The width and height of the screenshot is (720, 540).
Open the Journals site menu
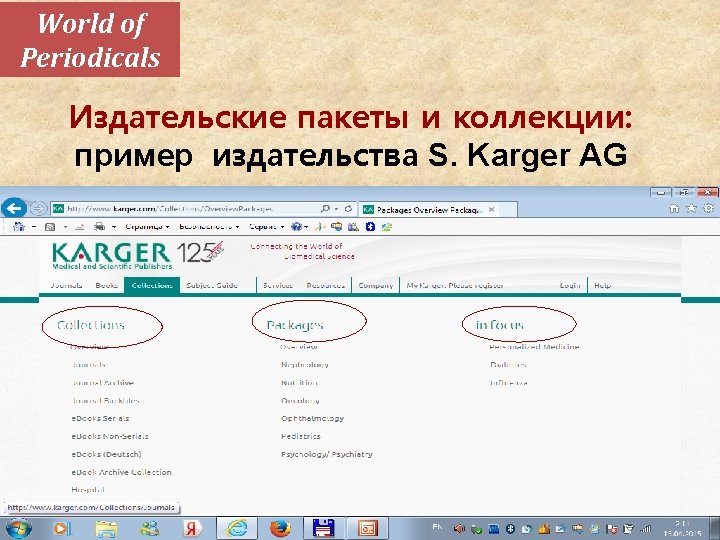click(x=67, y=285)
